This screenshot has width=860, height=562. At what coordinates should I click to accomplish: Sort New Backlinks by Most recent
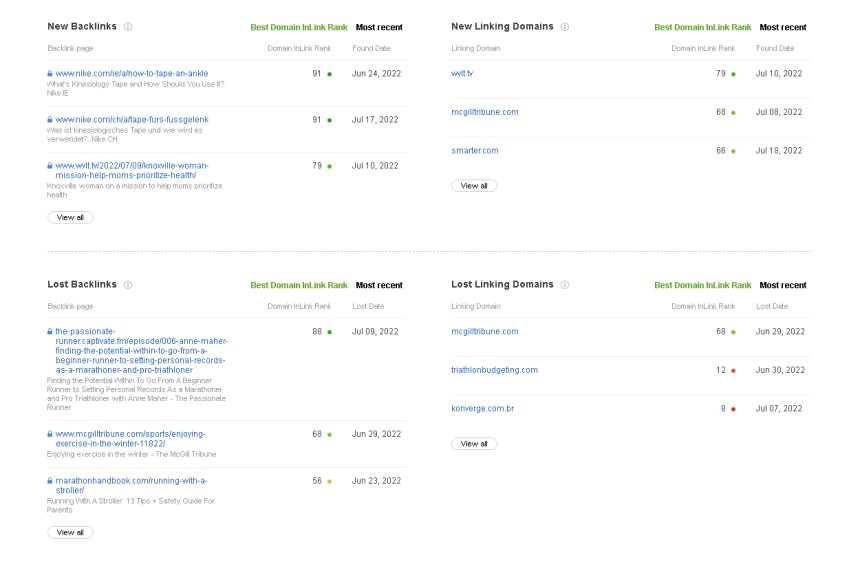(x=379, y=27)
